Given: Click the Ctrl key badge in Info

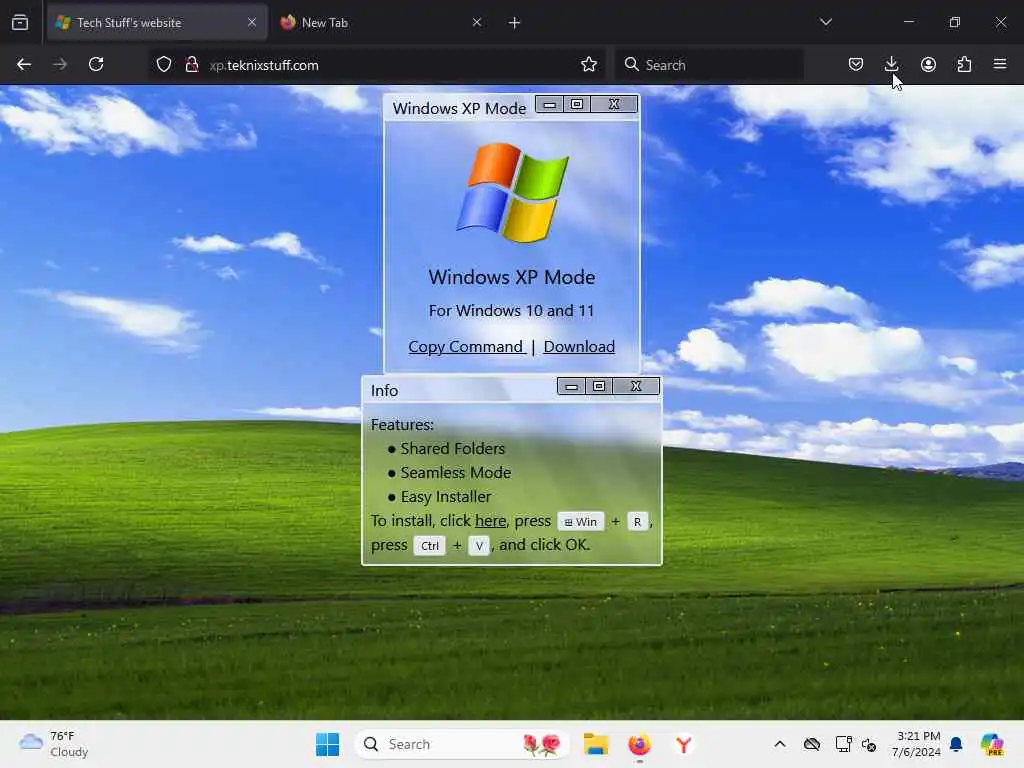Looking at the screenshot, I should [x=430, y=546].
